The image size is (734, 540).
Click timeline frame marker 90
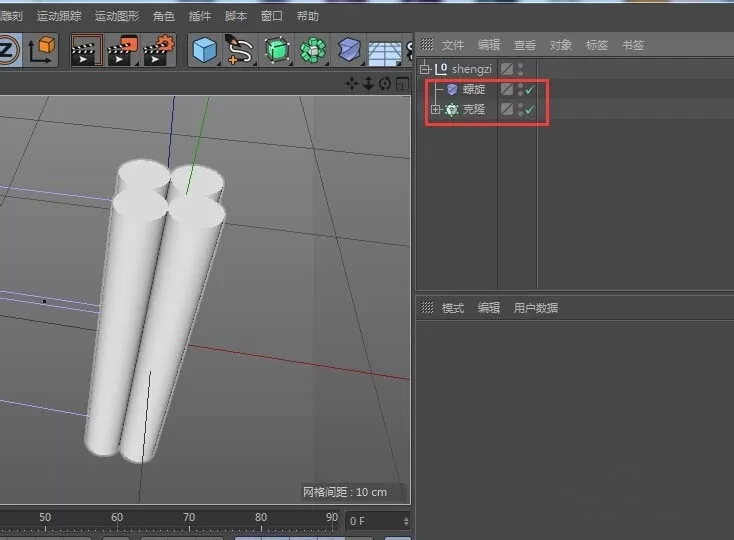click(x=332, y=517)
